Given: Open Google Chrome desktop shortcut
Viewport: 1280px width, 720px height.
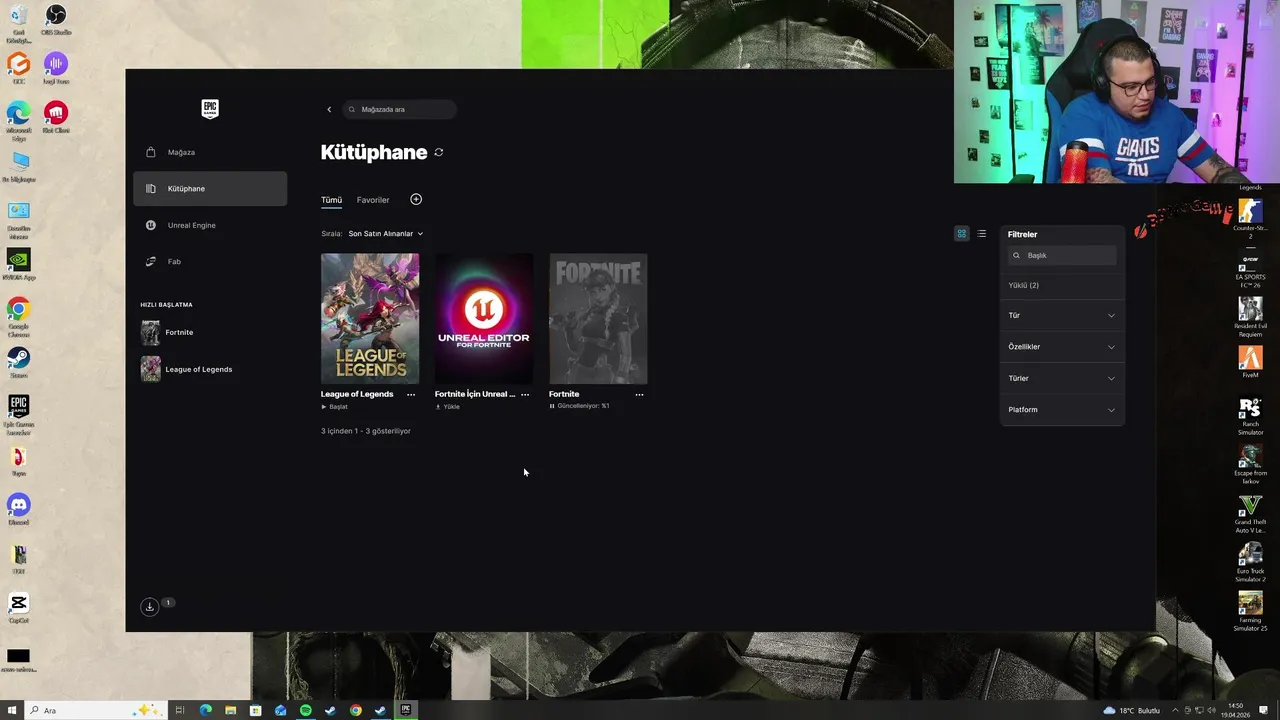Looking at the screenshot, I should click(x=18, y=314).
